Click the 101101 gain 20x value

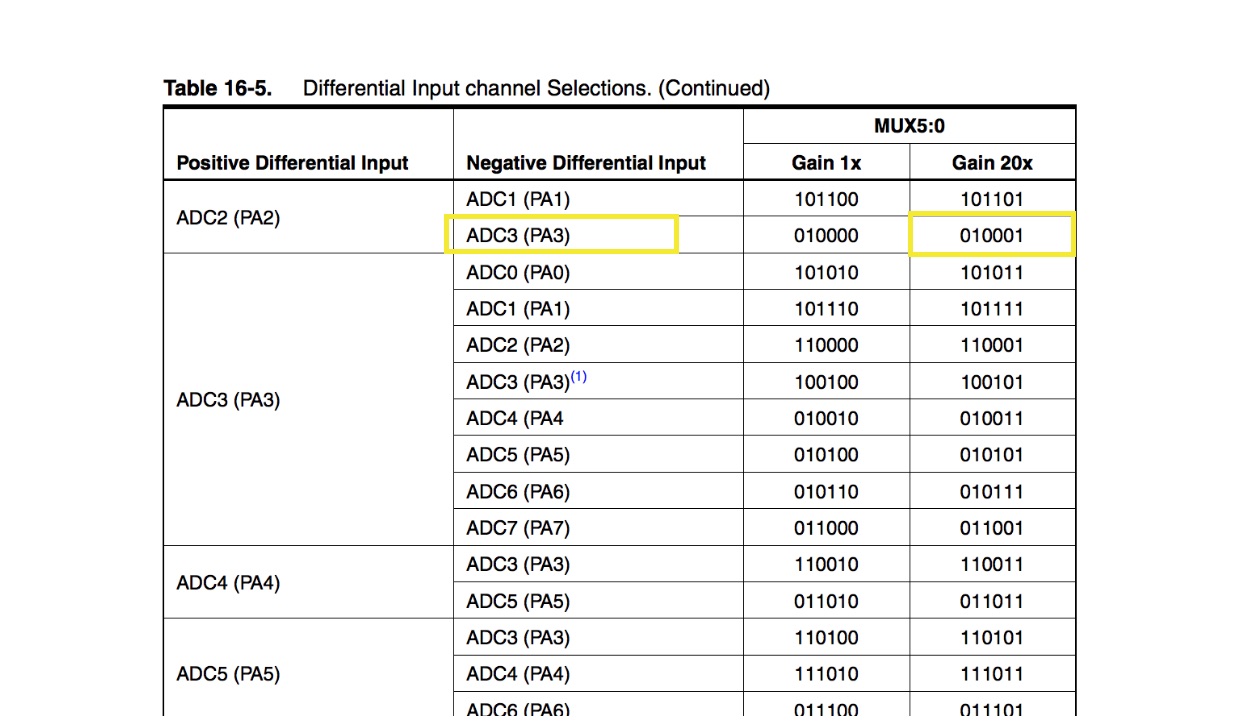(x=991, y=199)
